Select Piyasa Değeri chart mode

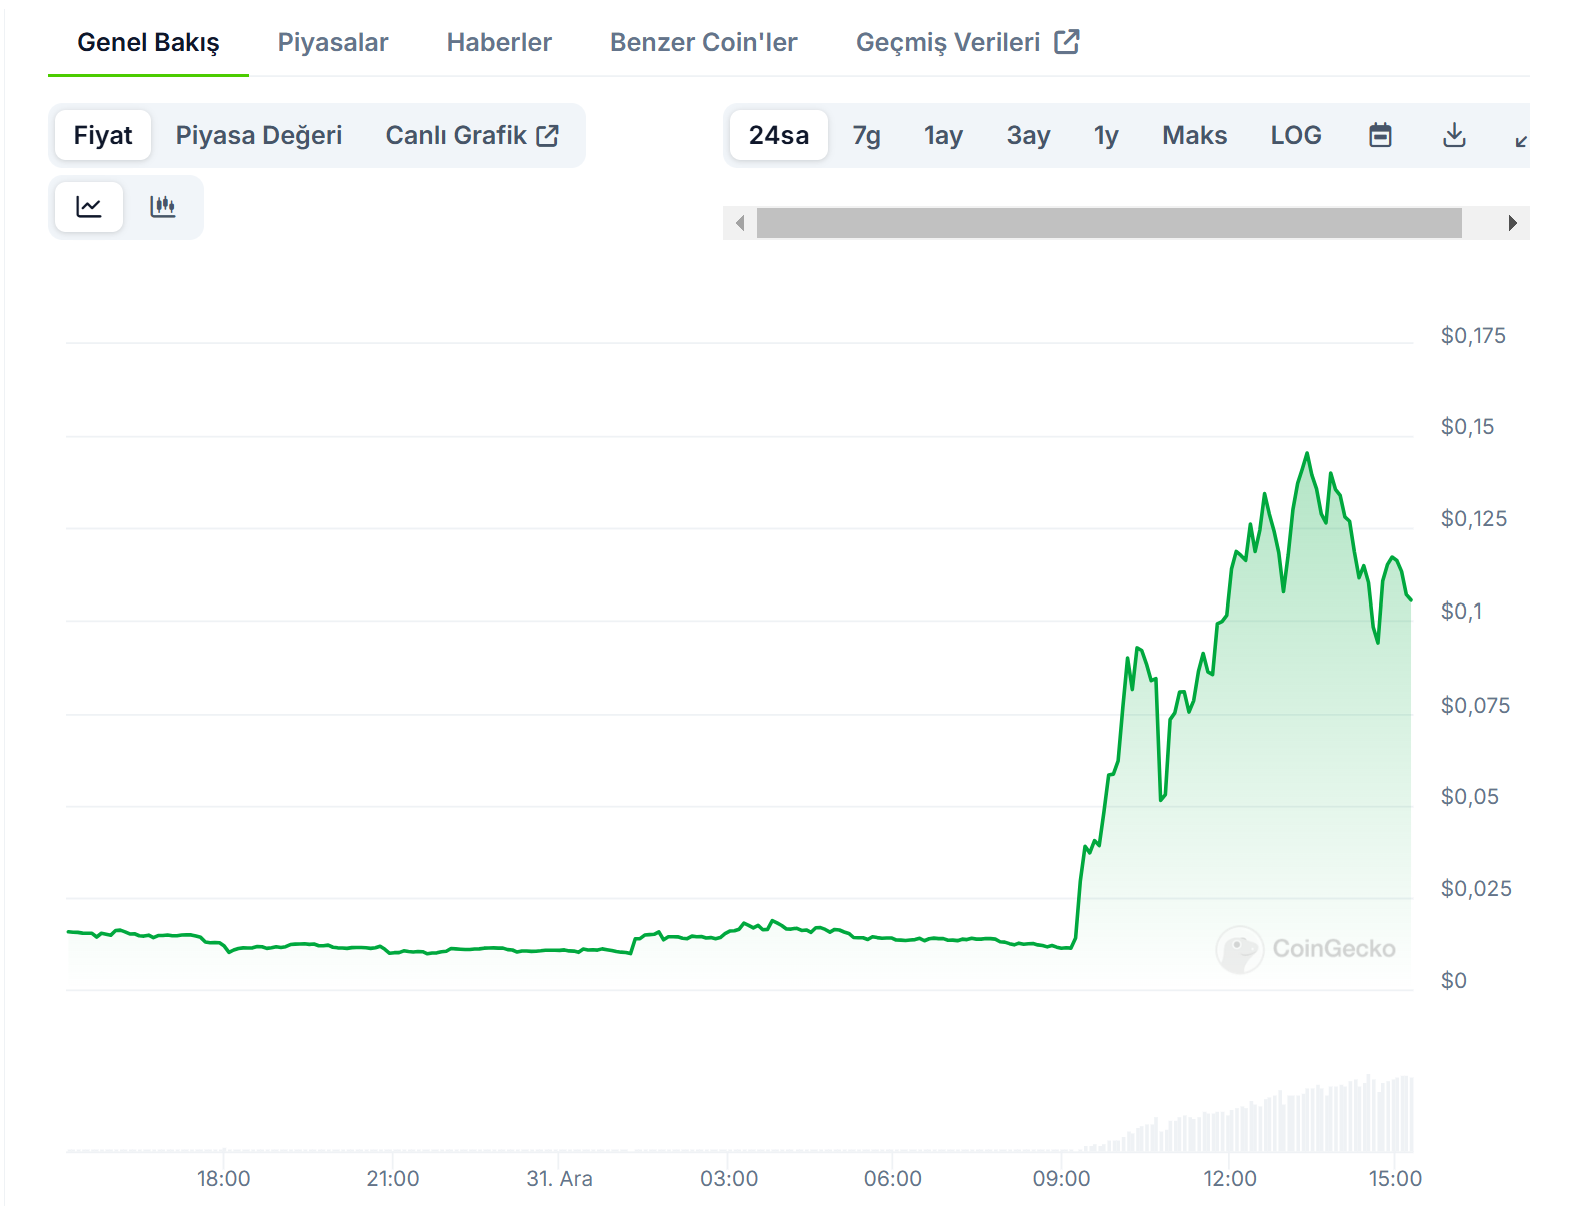[258, 135]
